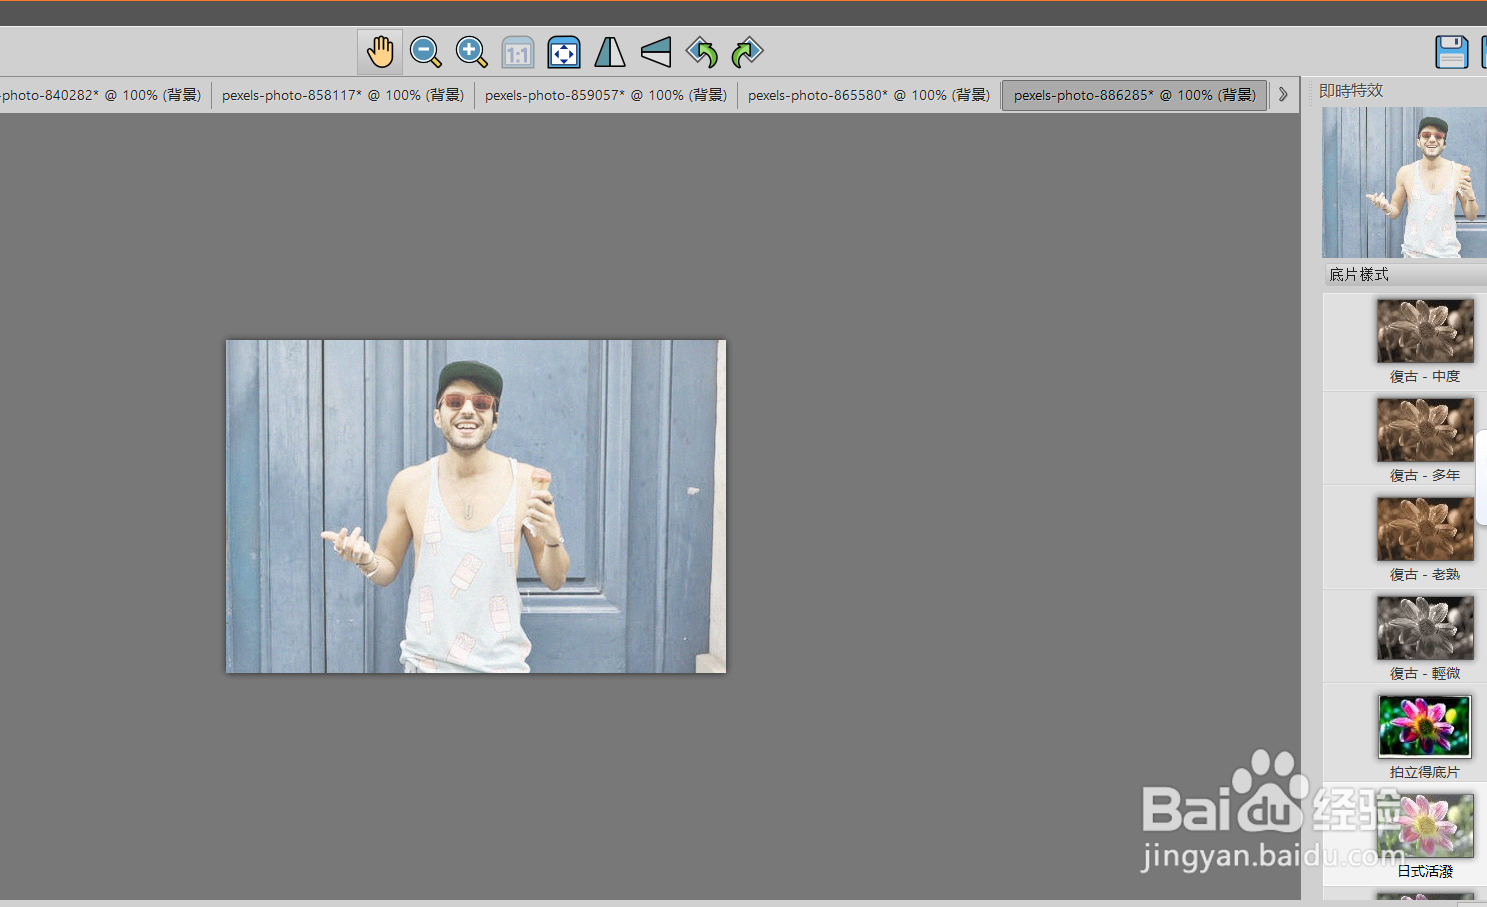Select the Pan hand tool

point(380,52)
